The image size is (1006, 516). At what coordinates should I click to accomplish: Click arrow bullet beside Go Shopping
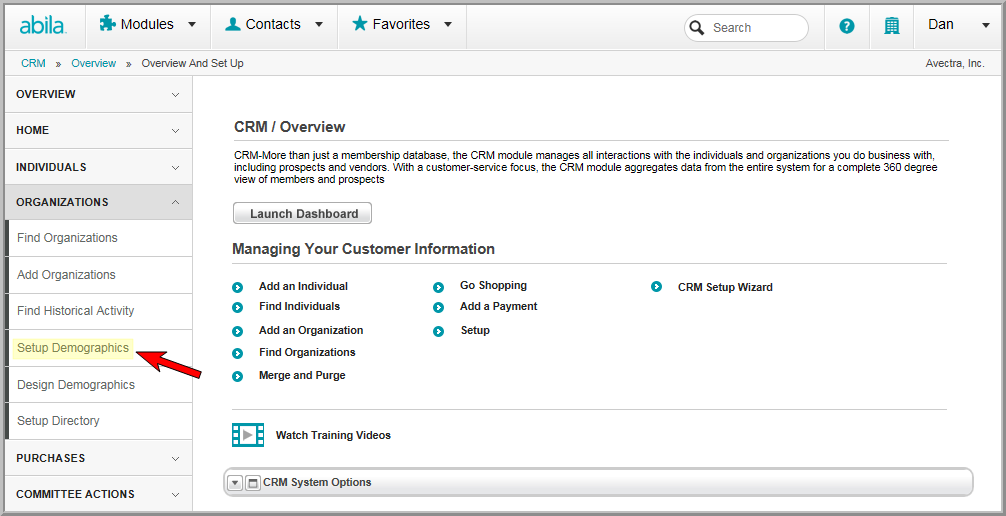pyautogui.click(x=438, y=287)
